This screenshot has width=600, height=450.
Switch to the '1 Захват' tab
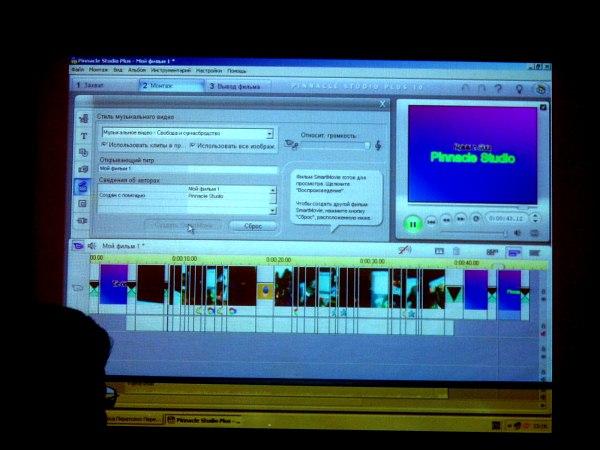[104, 85]
